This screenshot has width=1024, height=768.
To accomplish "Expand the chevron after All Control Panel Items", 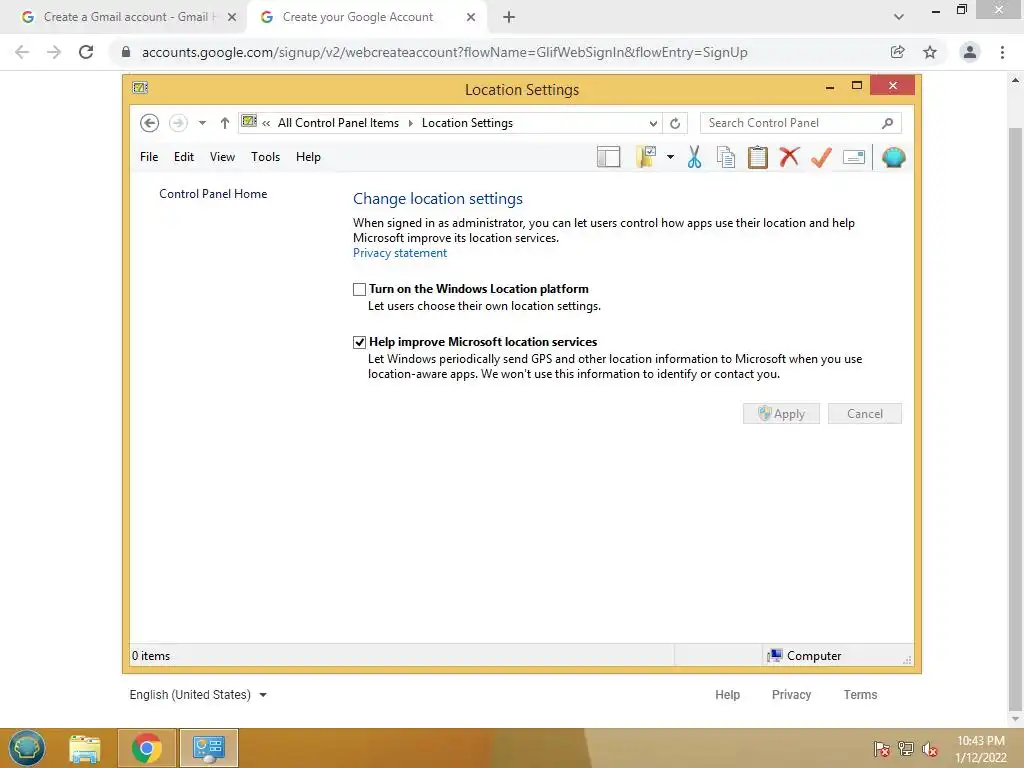I will click(x=411, y=123).
